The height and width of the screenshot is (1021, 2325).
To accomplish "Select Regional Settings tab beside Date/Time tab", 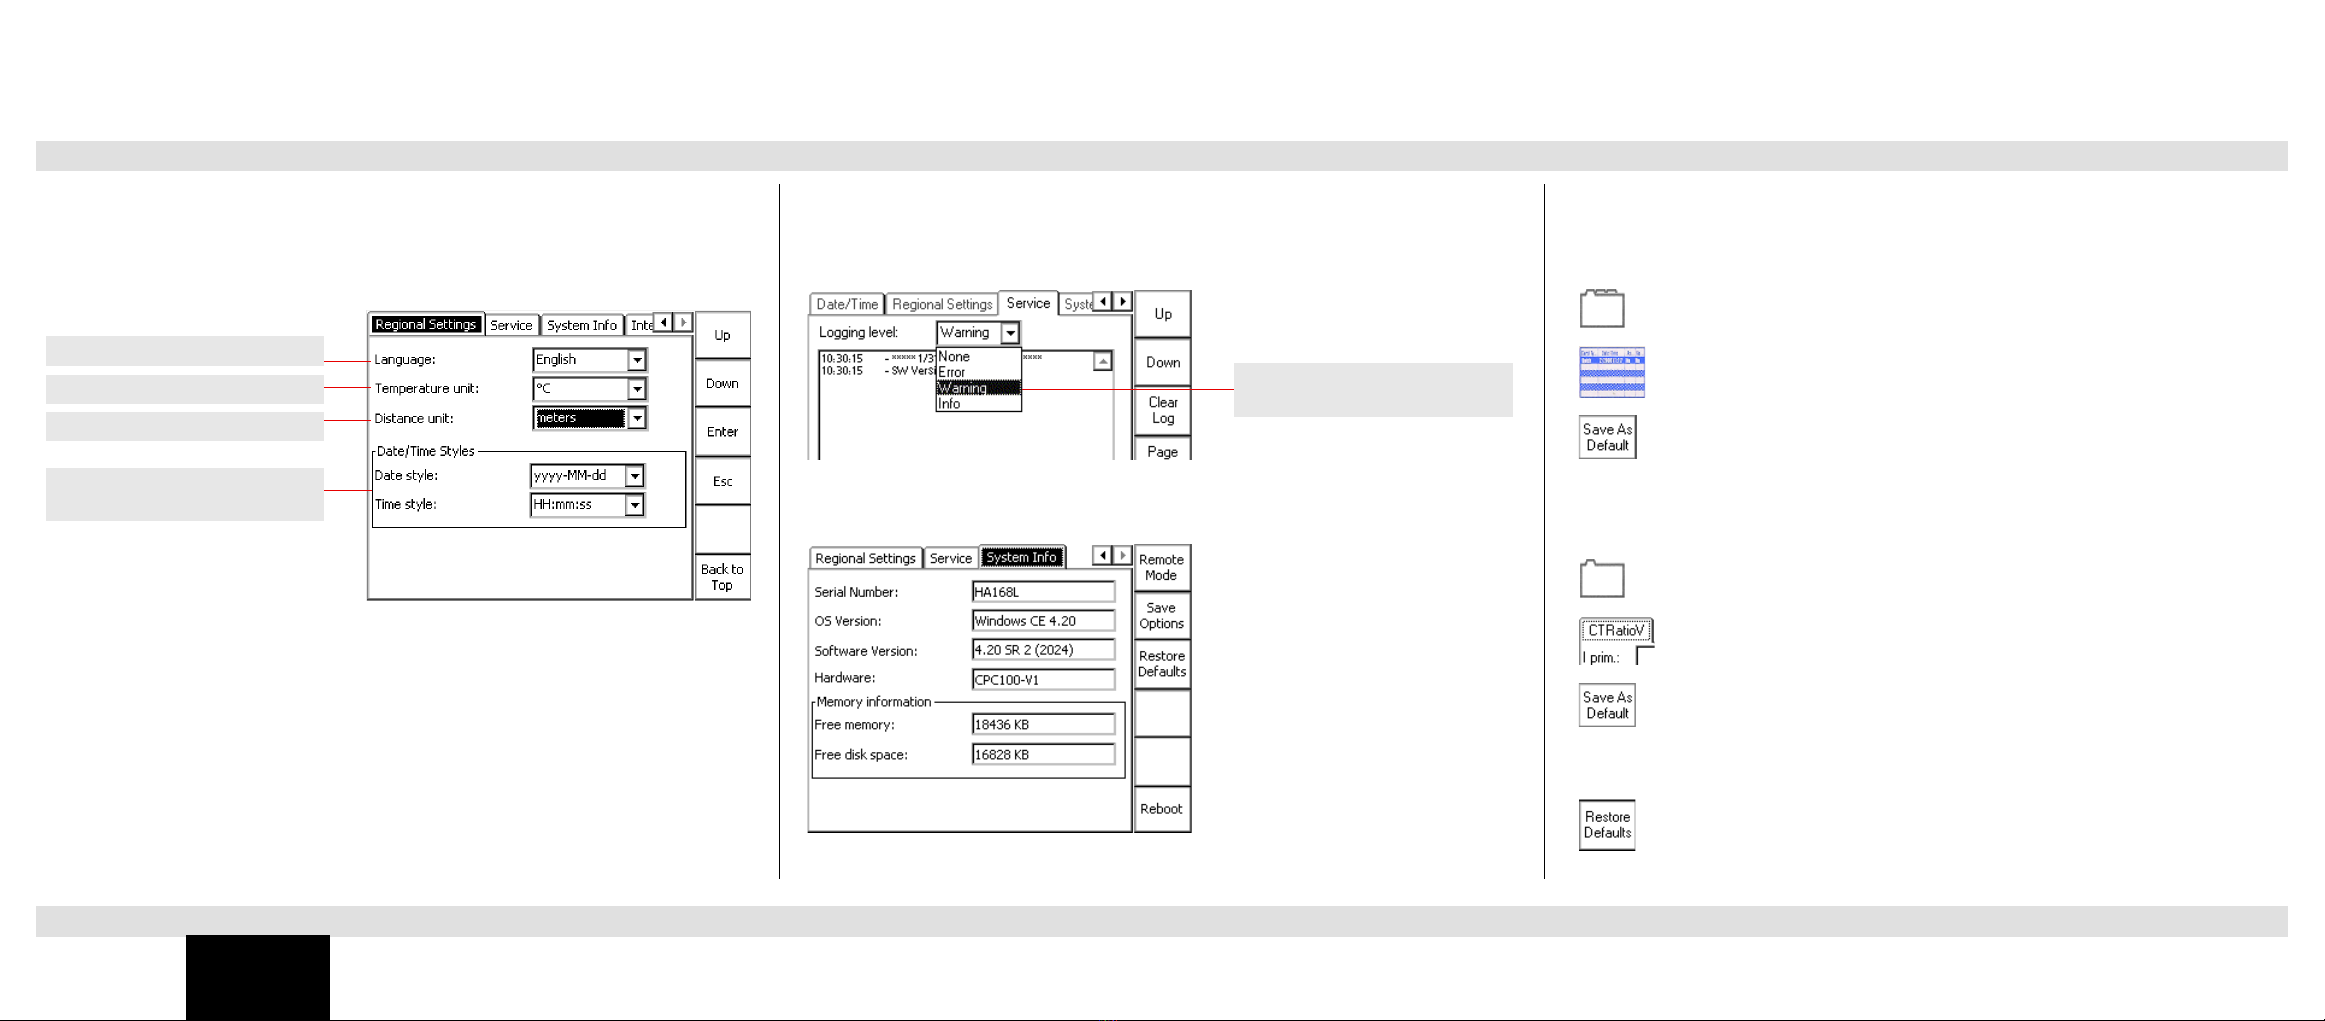I will pyautogui.click(x=942, y=305).
